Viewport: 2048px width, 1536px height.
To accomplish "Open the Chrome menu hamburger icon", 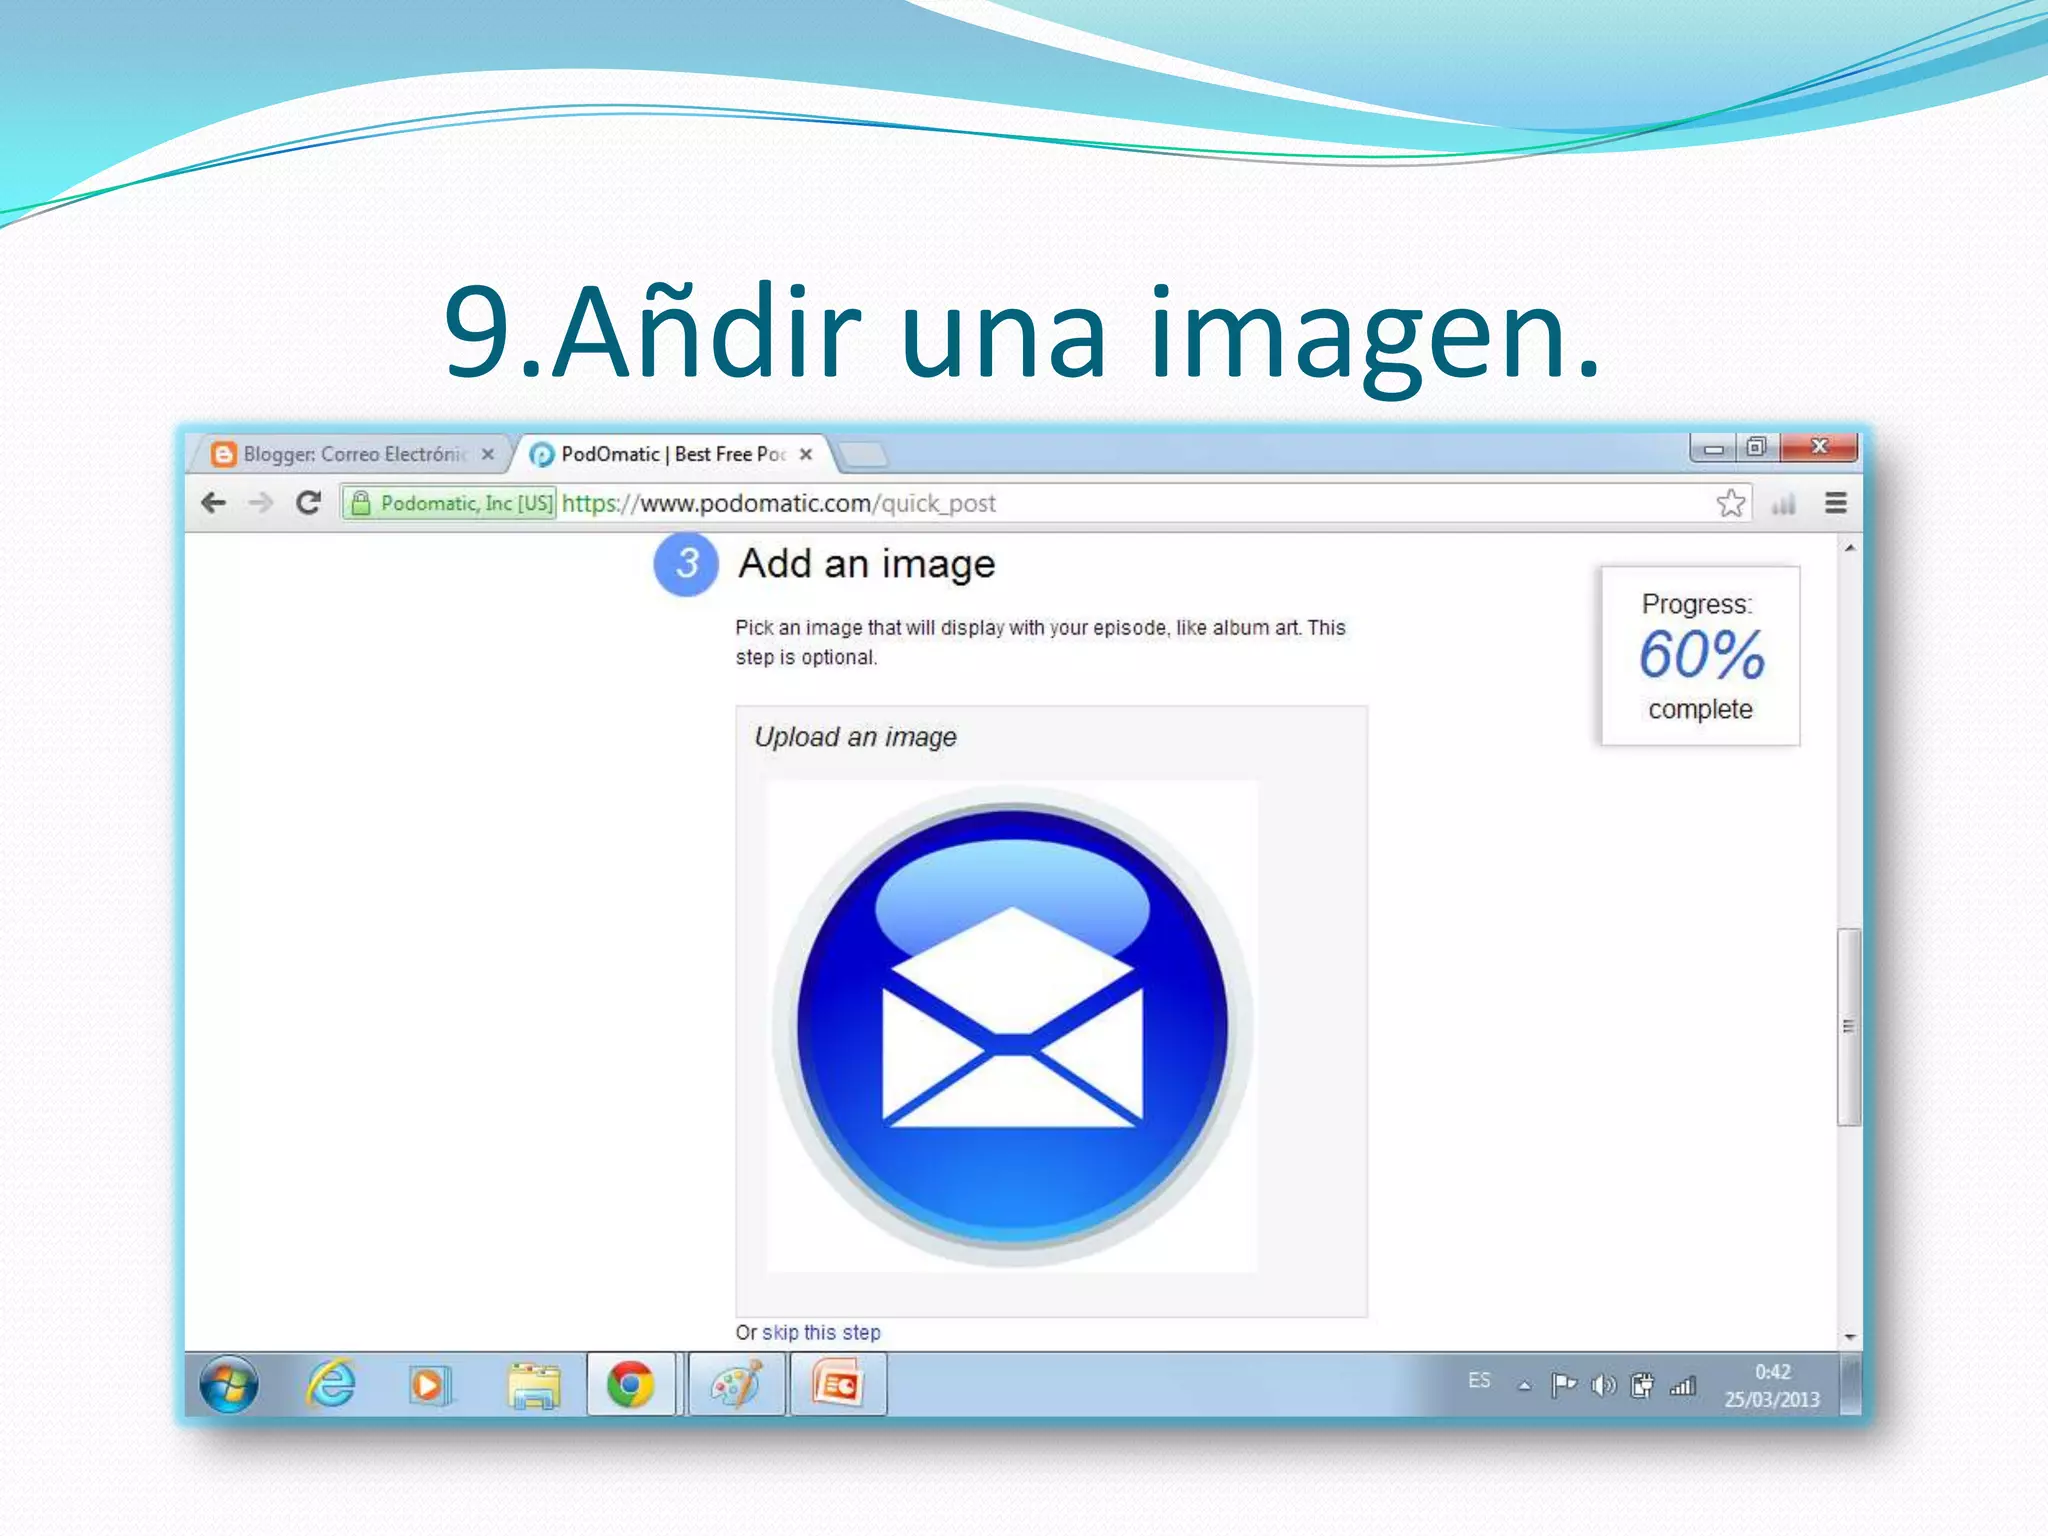I will click(x=1836, y=503).
